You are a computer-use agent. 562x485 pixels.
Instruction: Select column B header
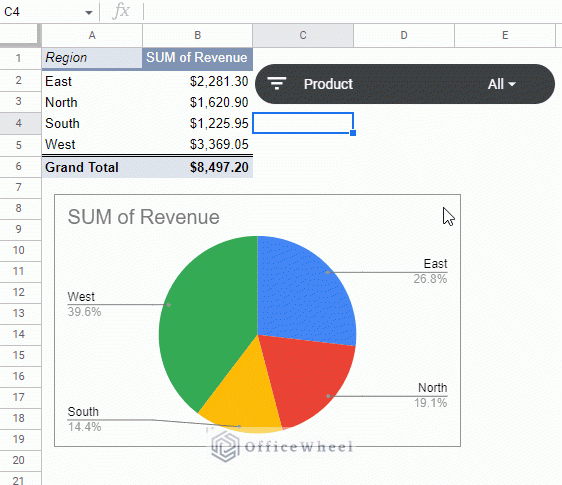tap(197, 35)
